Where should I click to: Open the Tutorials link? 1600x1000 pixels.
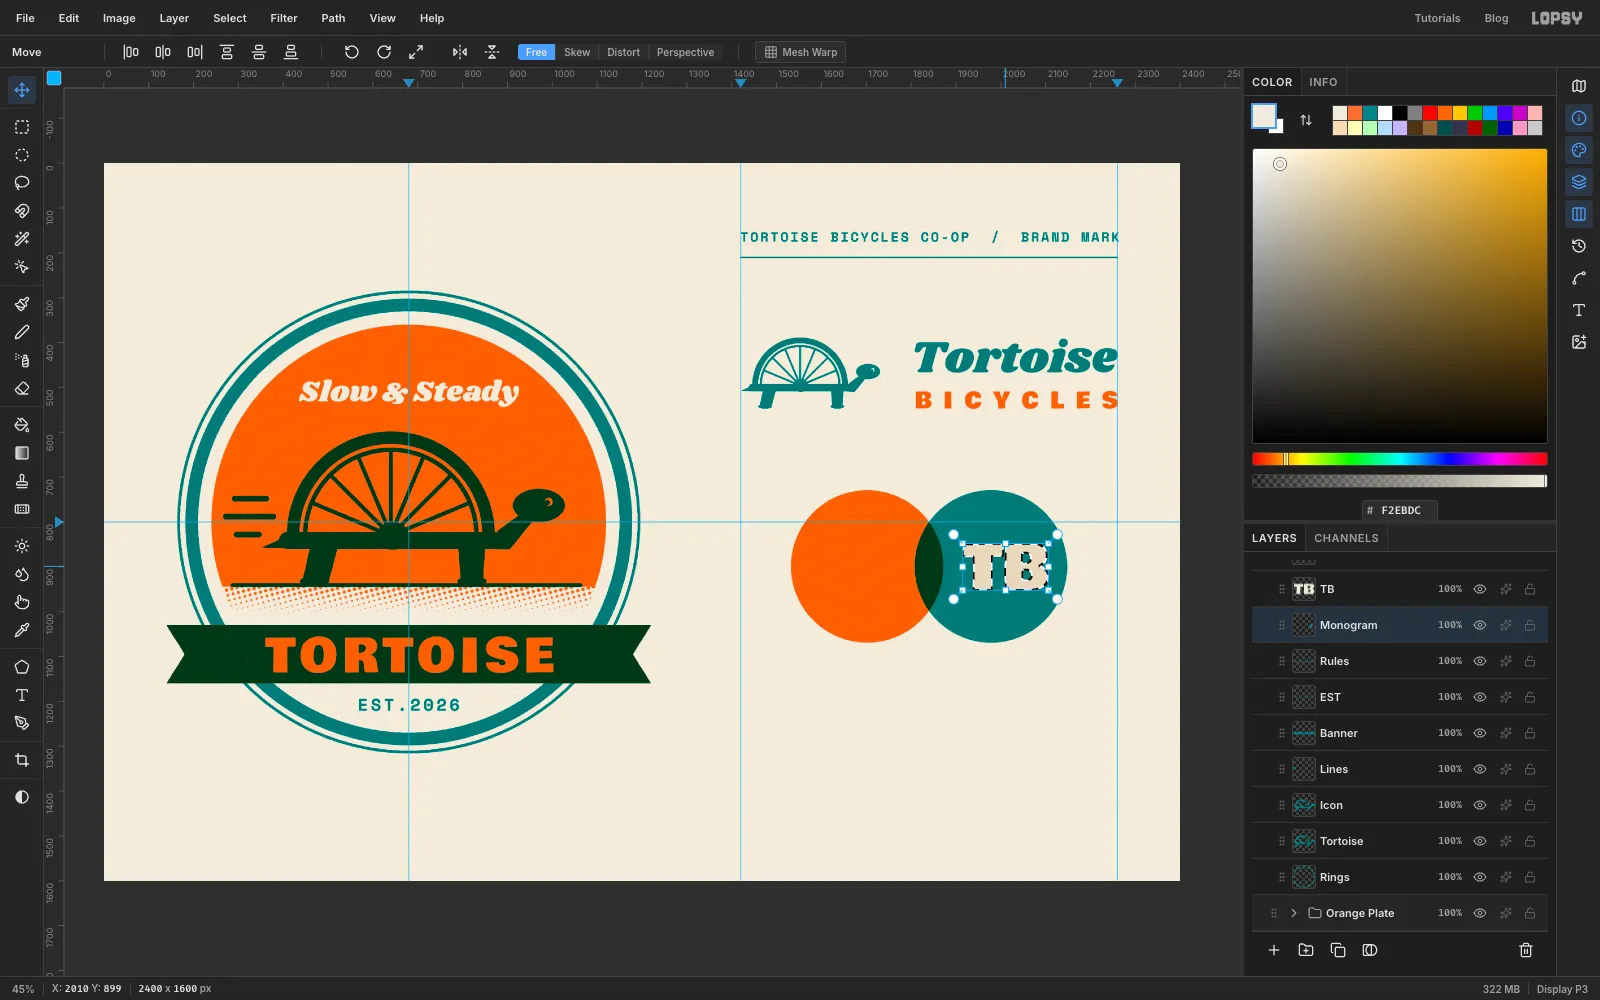coord(1437,18)
